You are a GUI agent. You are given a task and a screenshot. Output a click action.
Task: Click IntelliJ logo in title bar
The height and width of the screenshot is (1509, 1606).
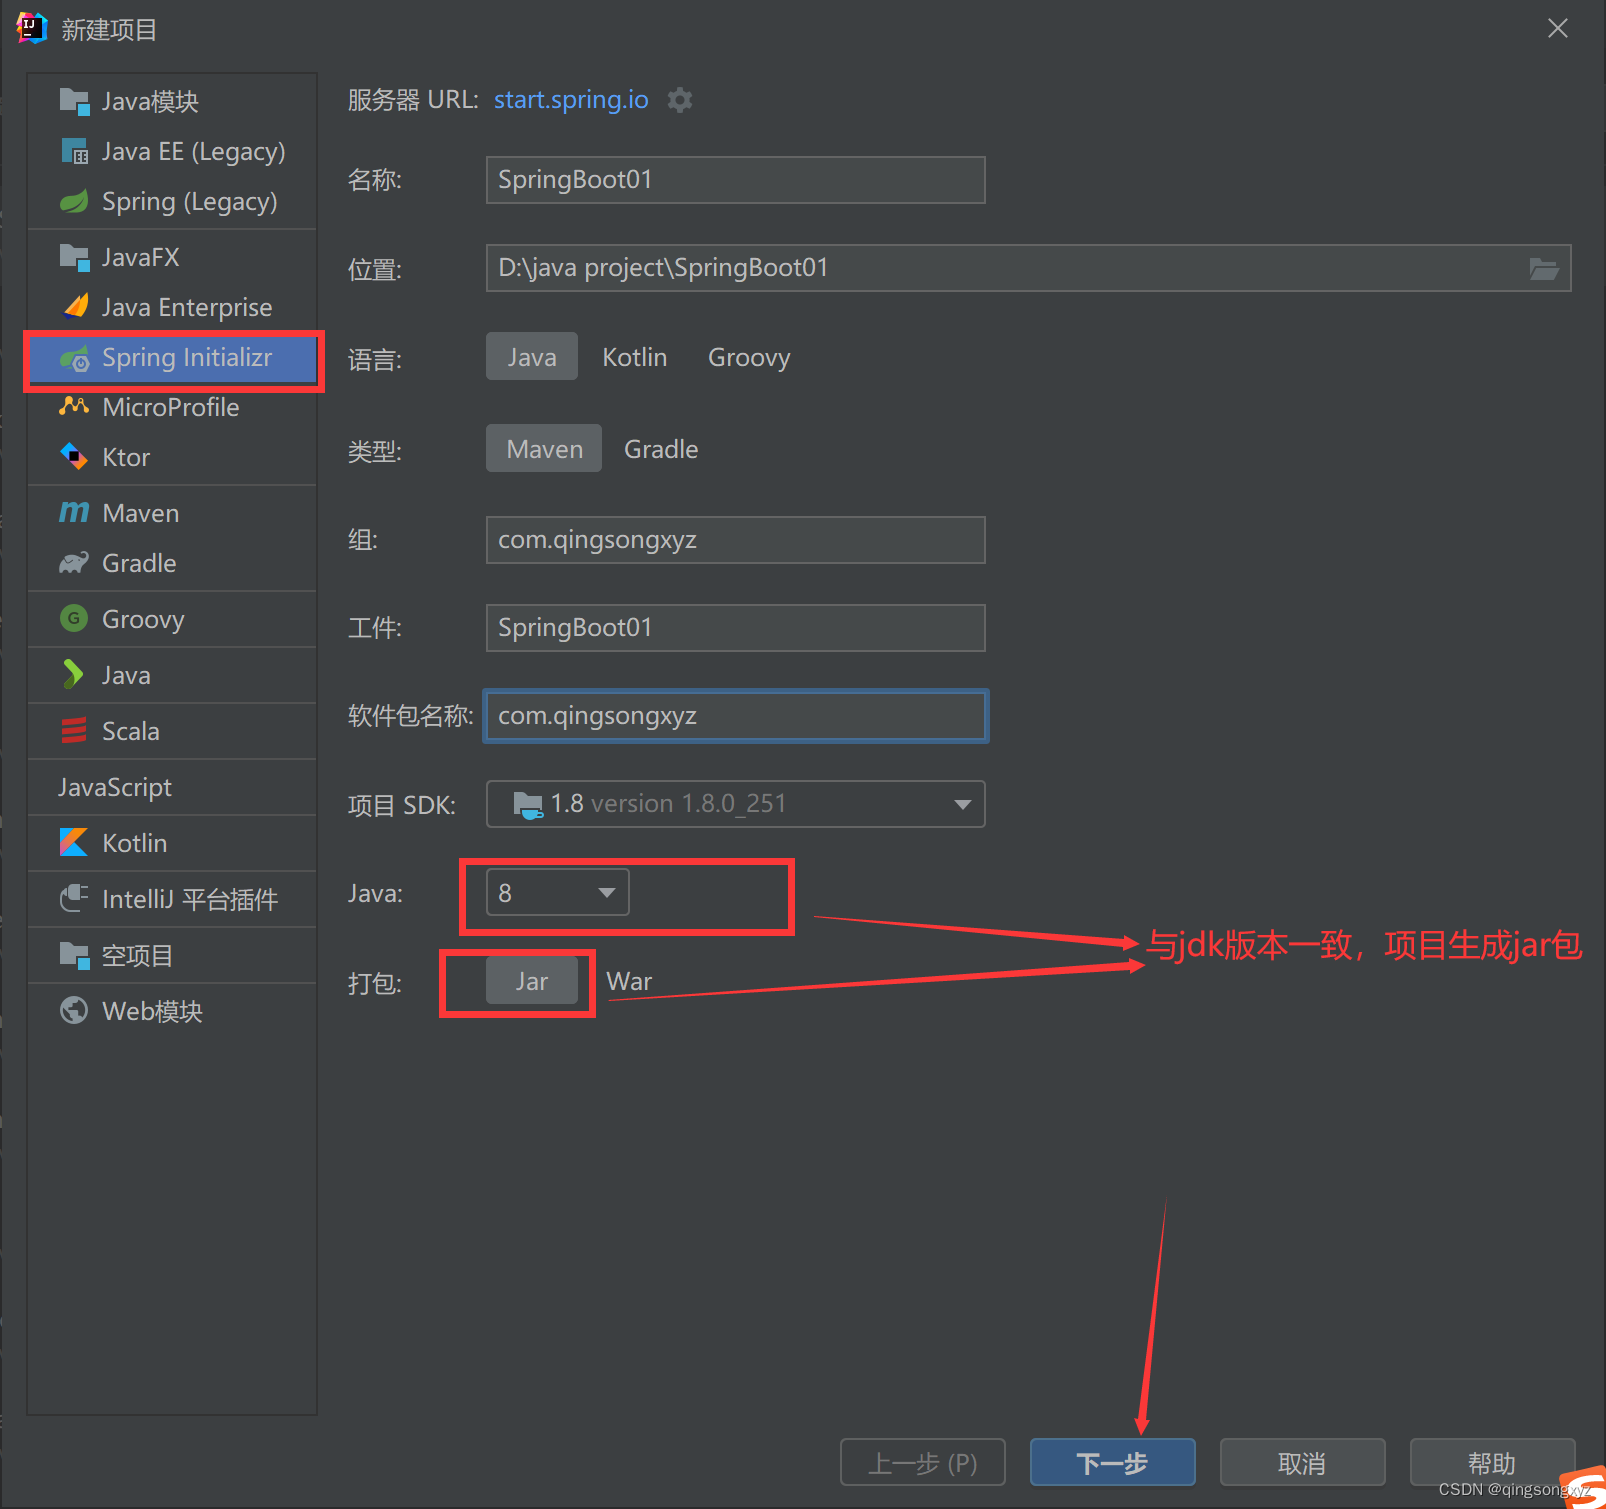(x=32, y=28)
